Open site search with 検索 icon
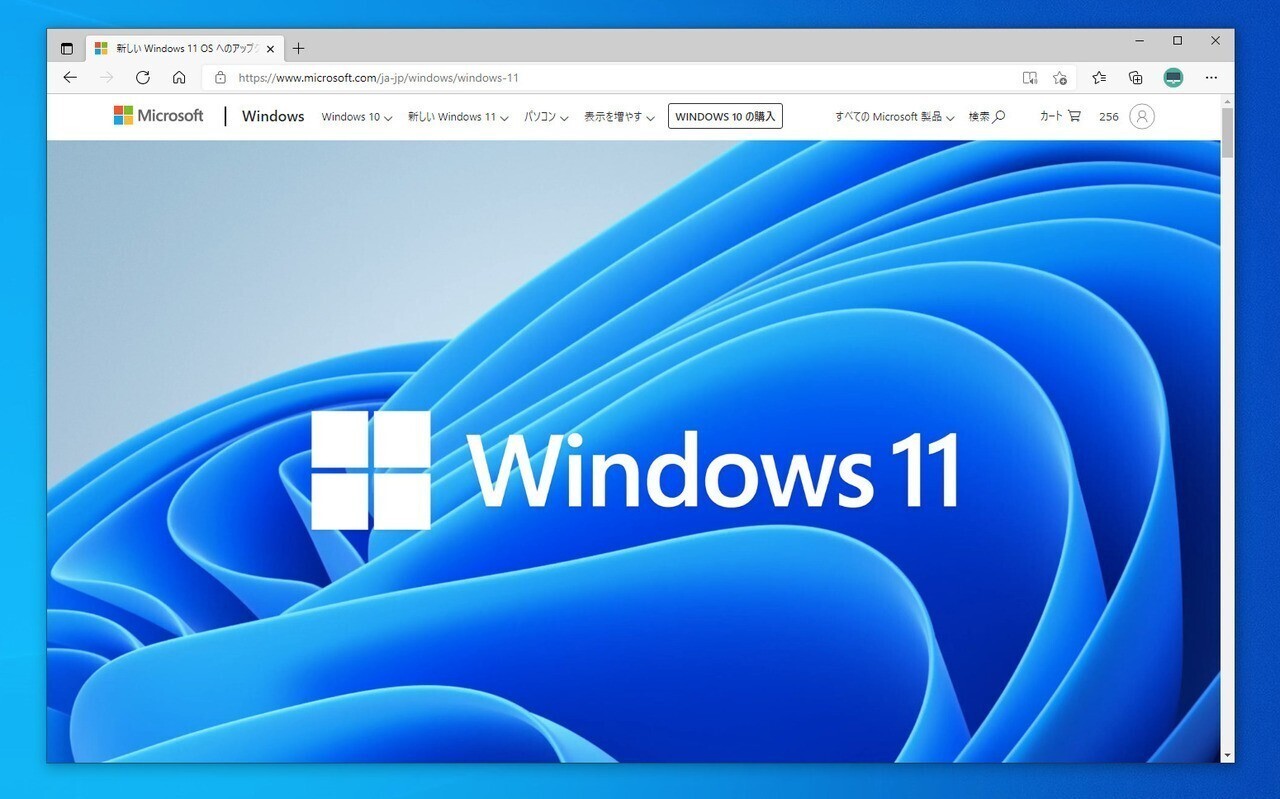The height and width of the screenshot is (799, 1280). (987, 116)
